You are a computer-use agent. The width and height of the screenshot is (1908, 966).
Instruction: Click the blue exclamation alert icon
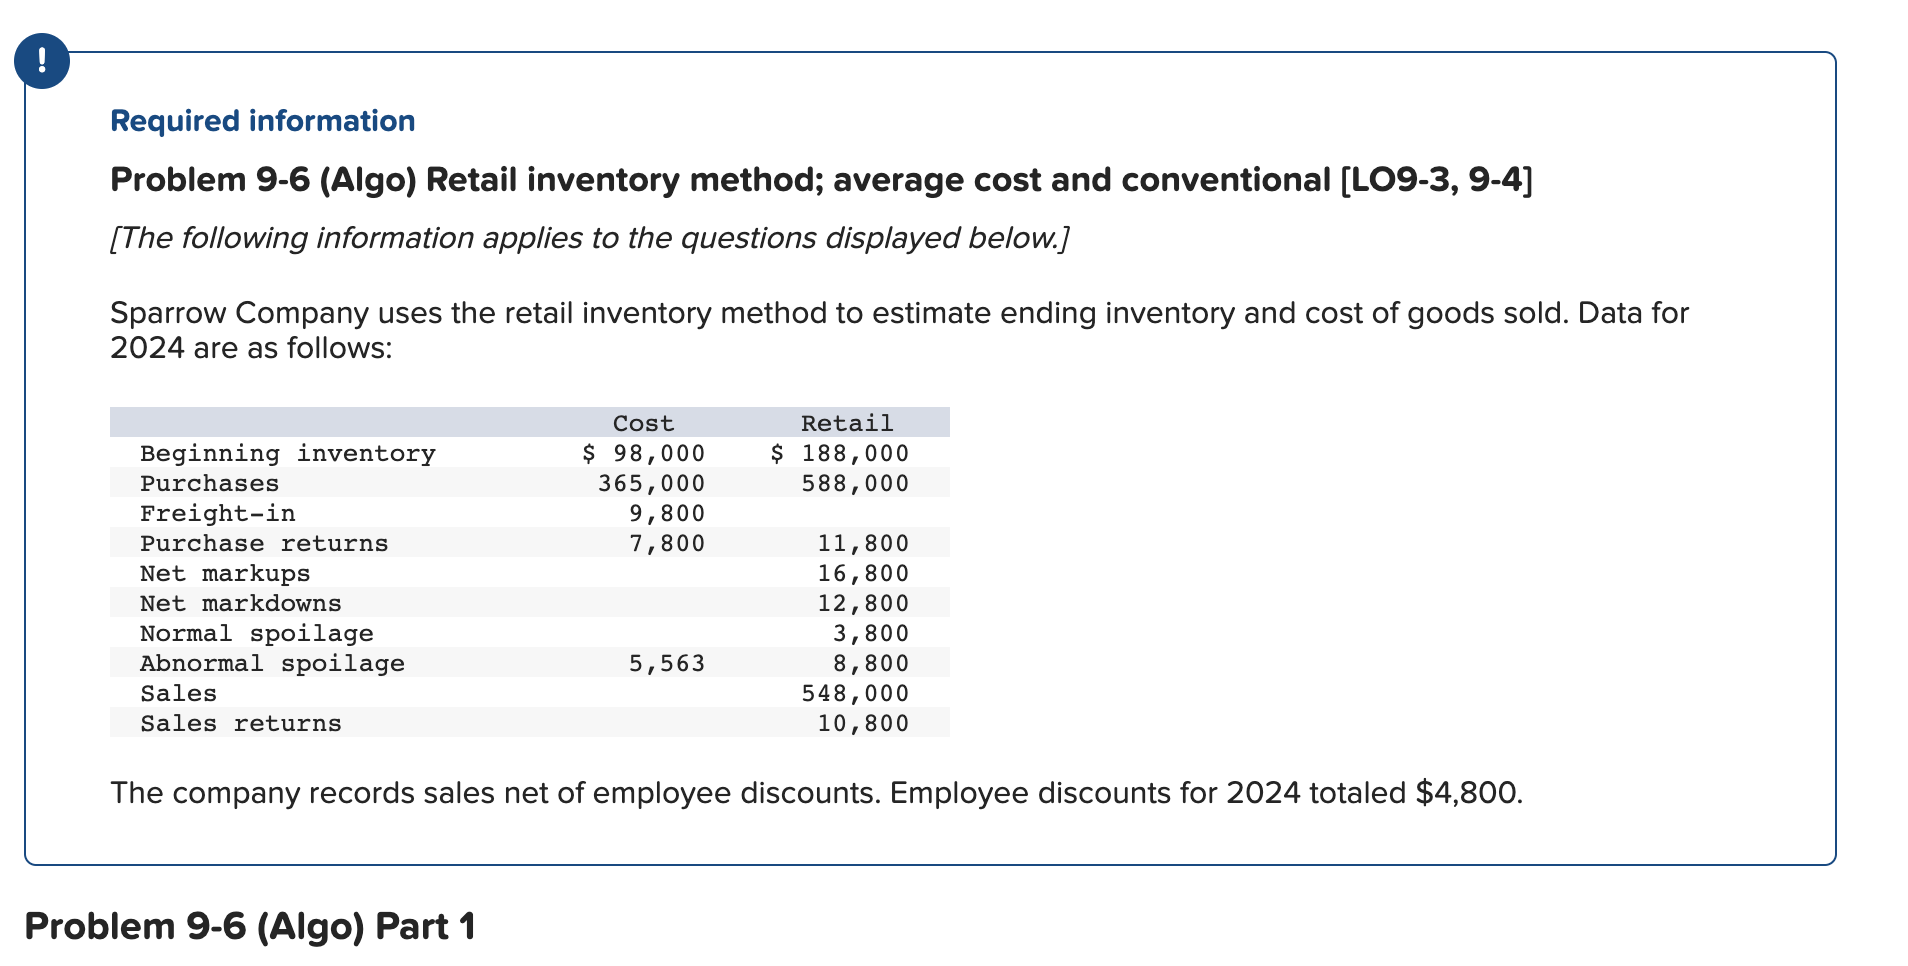pyautogui.click(x=42, y=60)
